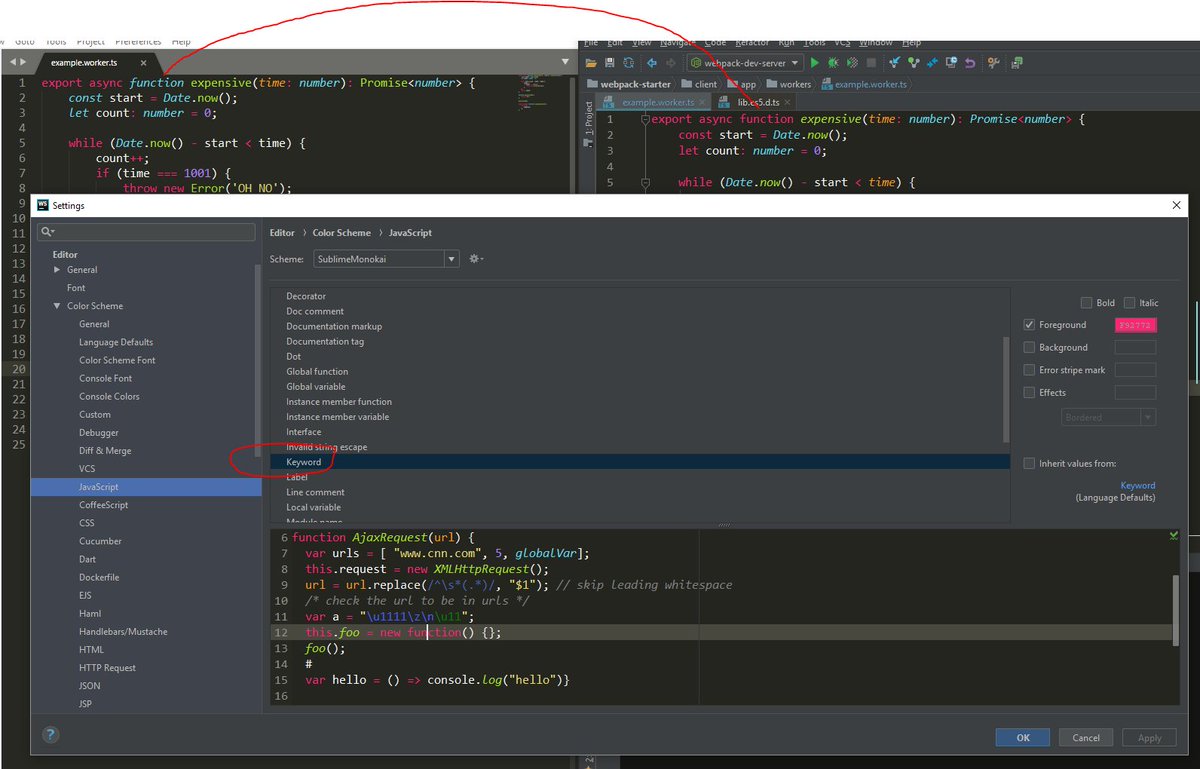
Task: Click Sublime's previous tab left arrow
Action: click(x=11, y=63)
